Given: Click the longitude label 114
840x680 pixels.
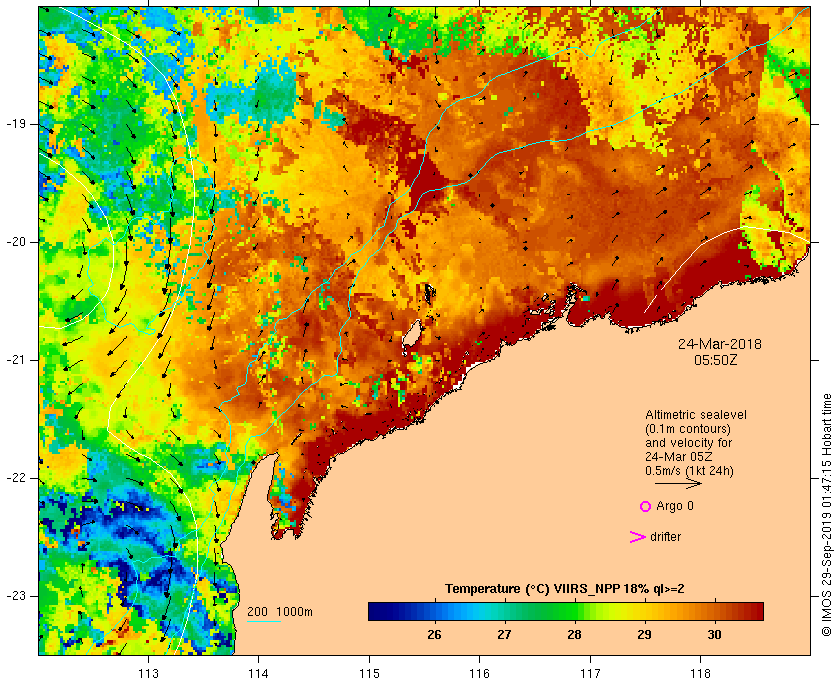Looking at the screenshot, I should point(259,673).
